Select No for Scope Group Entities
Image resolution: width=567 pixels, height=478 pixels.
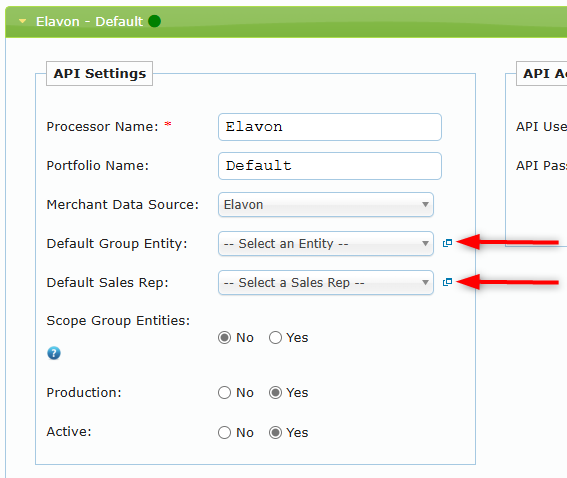click(225, 338)
